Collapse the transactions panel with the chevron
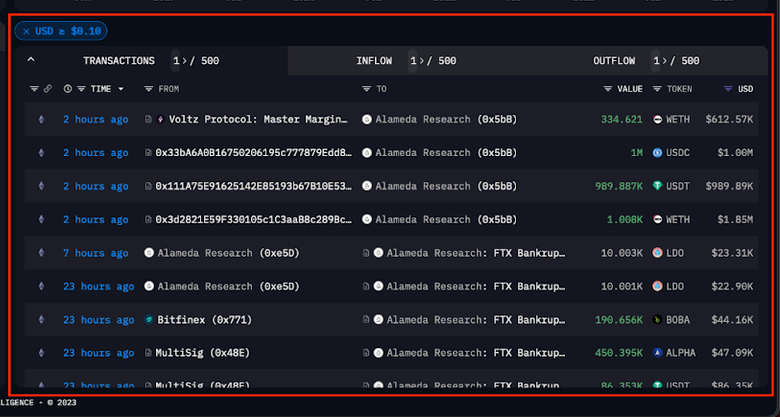The height and width of the screenshot is (417, 780). point(30,61)
